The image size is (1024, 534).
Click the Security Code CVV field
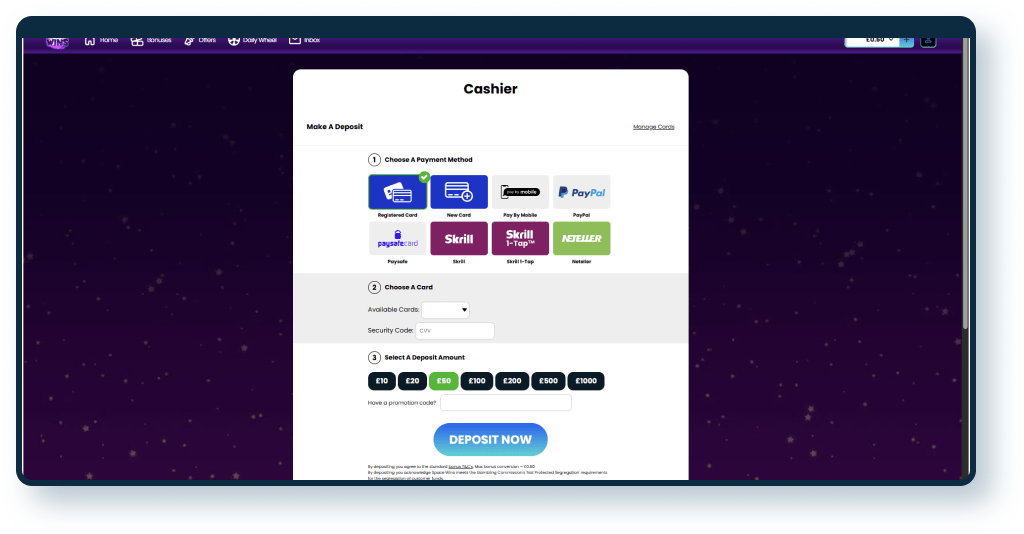click(454, 330)
